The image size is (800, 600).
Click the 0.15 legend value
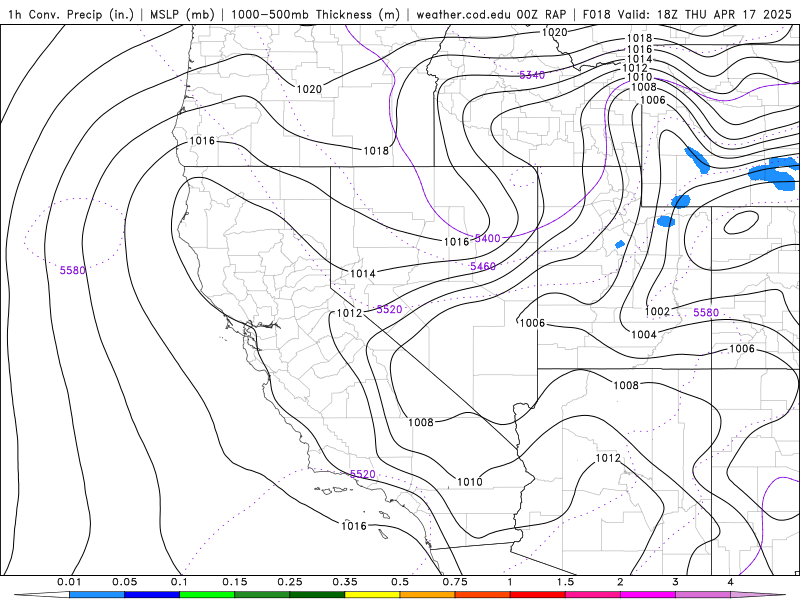coord(235,582)
